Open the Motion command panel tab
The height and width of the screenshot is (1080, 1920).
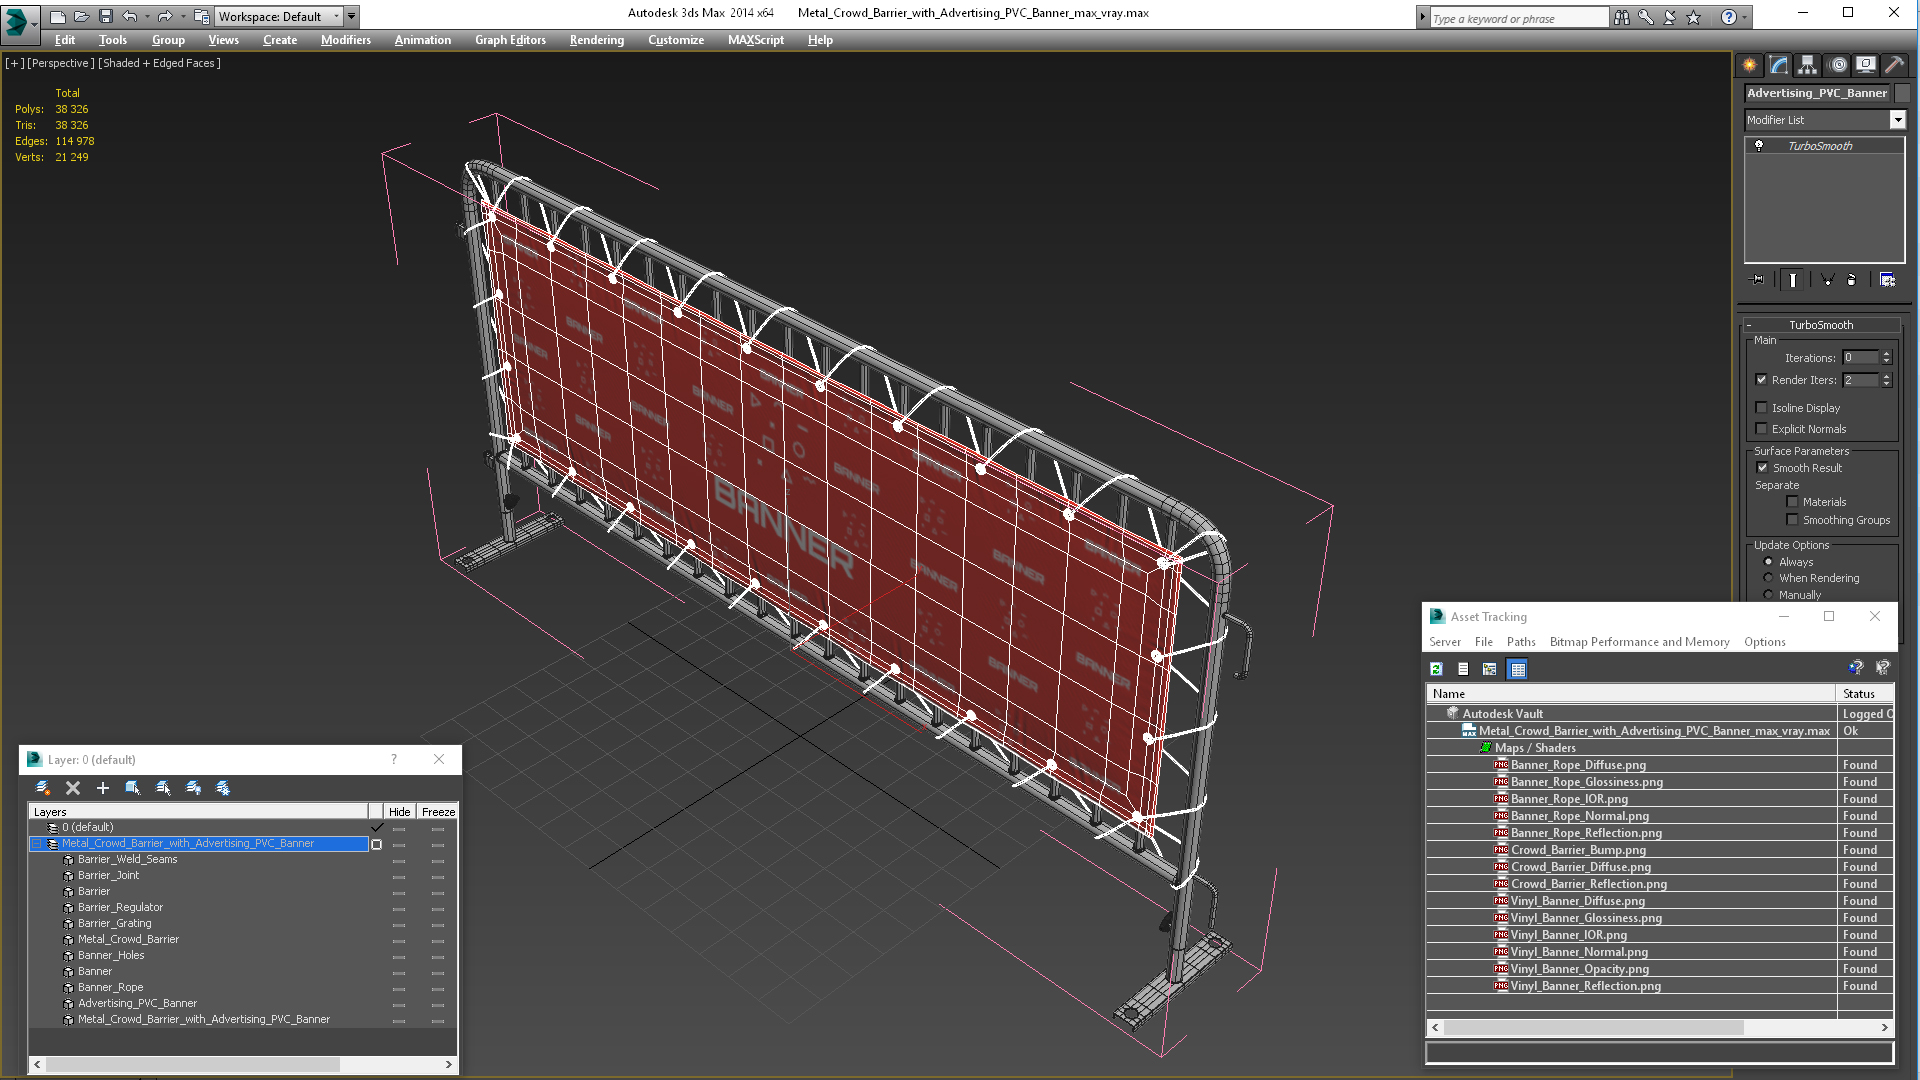[x=1837, y=65]
